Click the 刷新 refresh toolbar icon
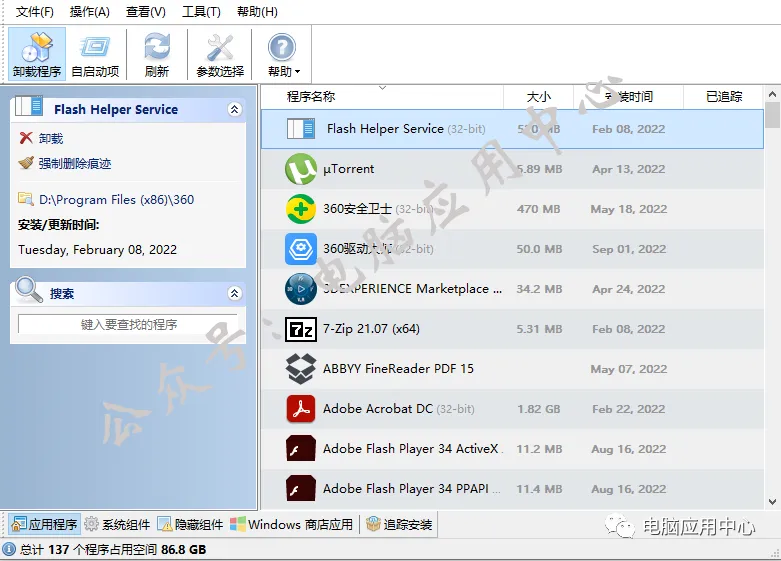Image resolution: width=781 pixels, height=561 pixels. [157, 54]
